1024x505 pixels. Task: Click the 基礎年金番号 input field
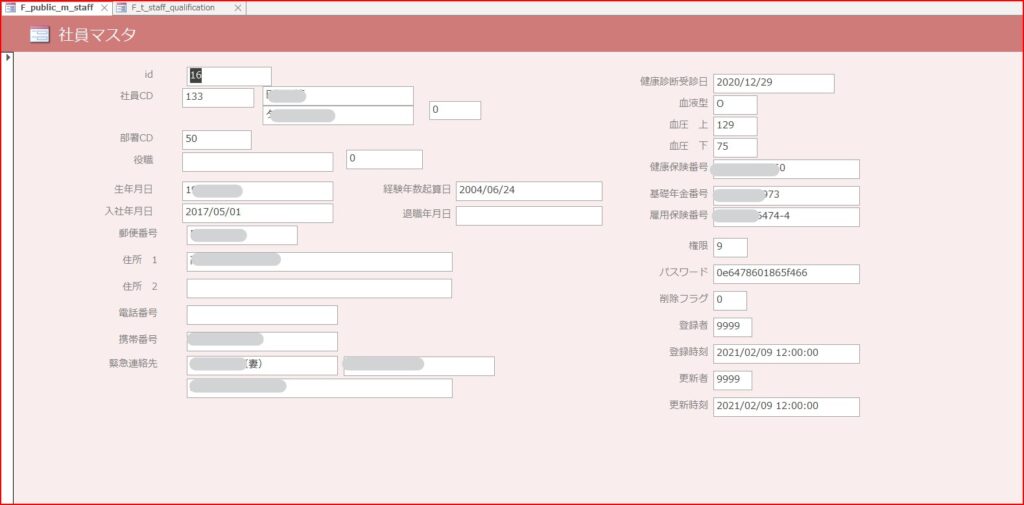(x=786, y=195)
